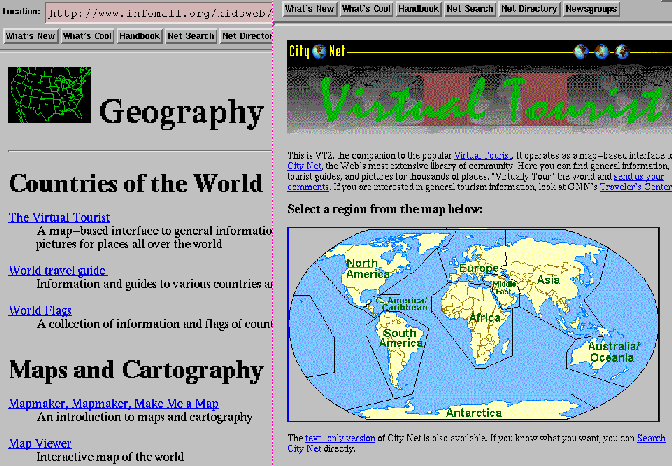Select North America on the world map
The height and width of the screenshot is (466, 672).
[367, 269]
